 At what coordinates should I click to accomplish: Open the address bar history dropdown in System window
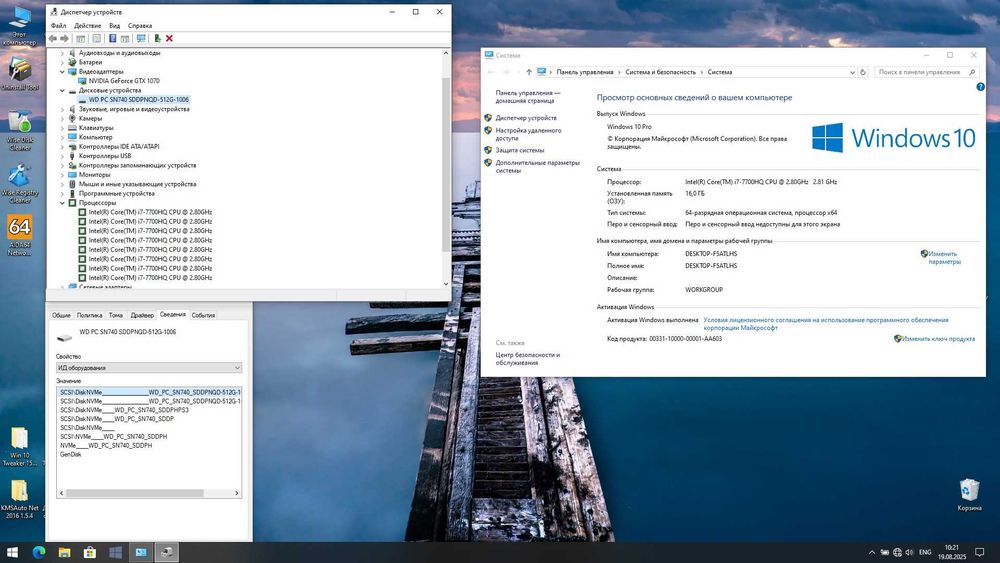[x=852, y=72]
